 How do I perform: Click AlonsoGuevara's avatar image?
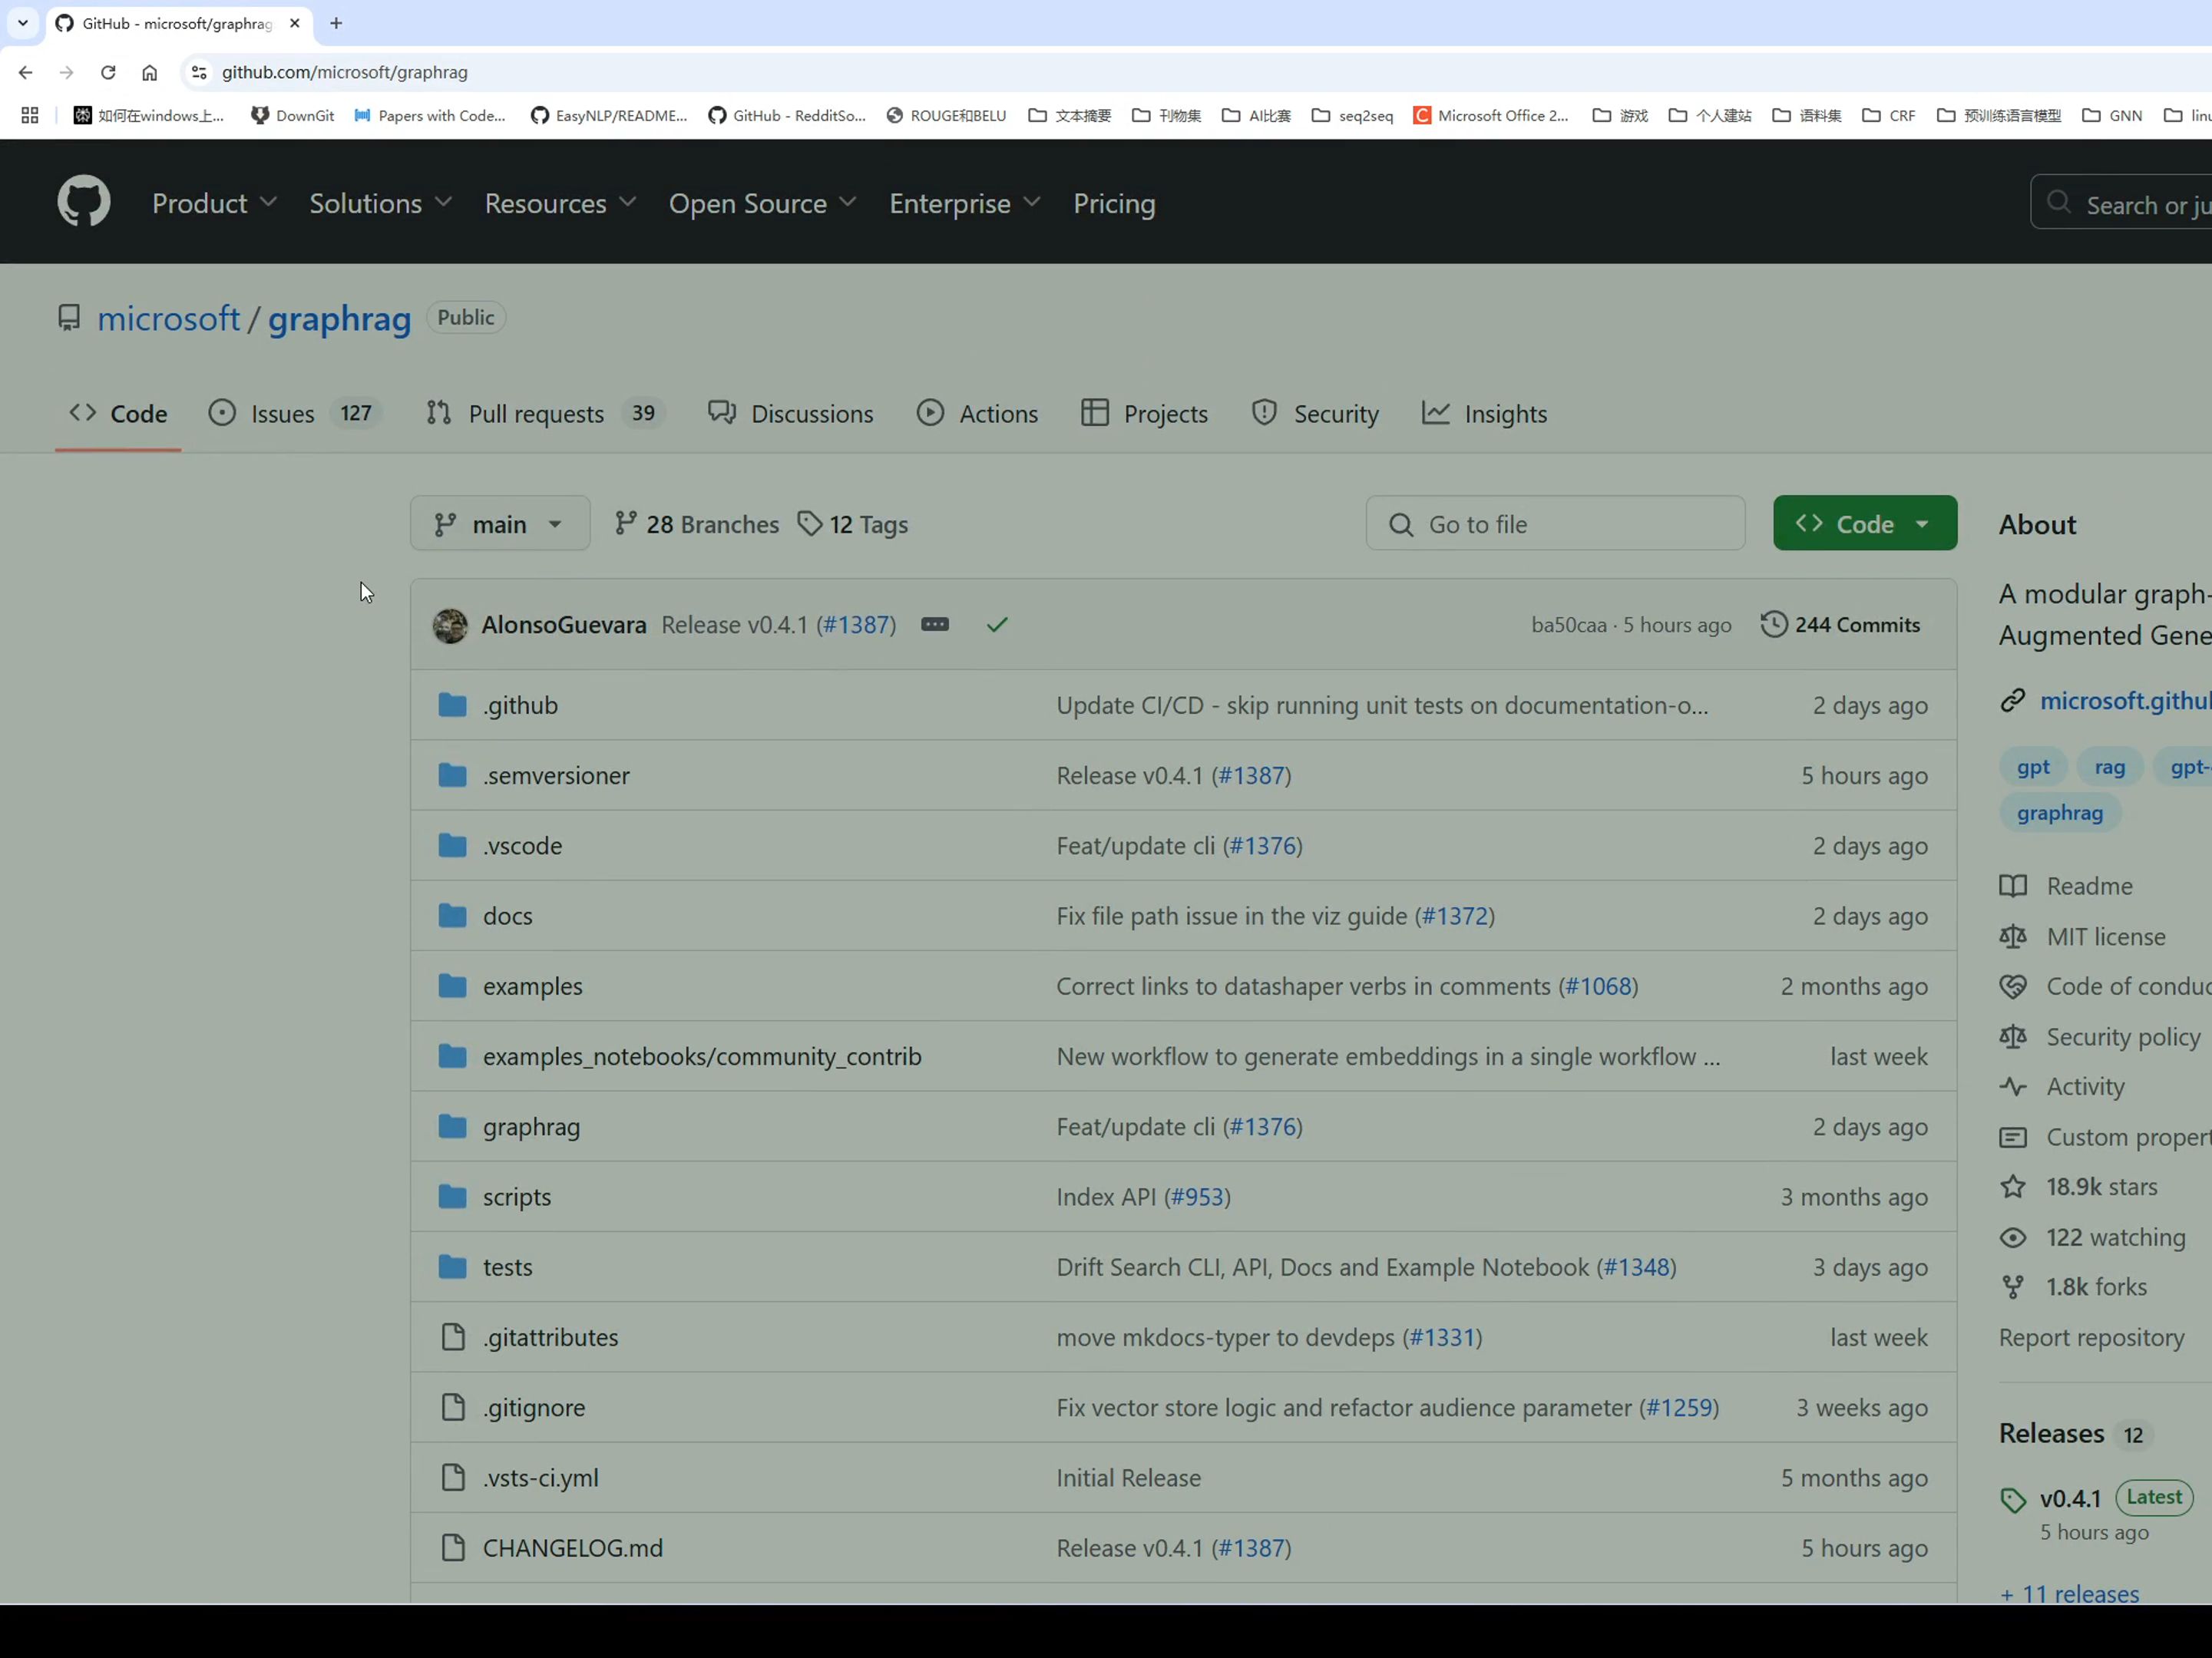(x=450, y=625)
